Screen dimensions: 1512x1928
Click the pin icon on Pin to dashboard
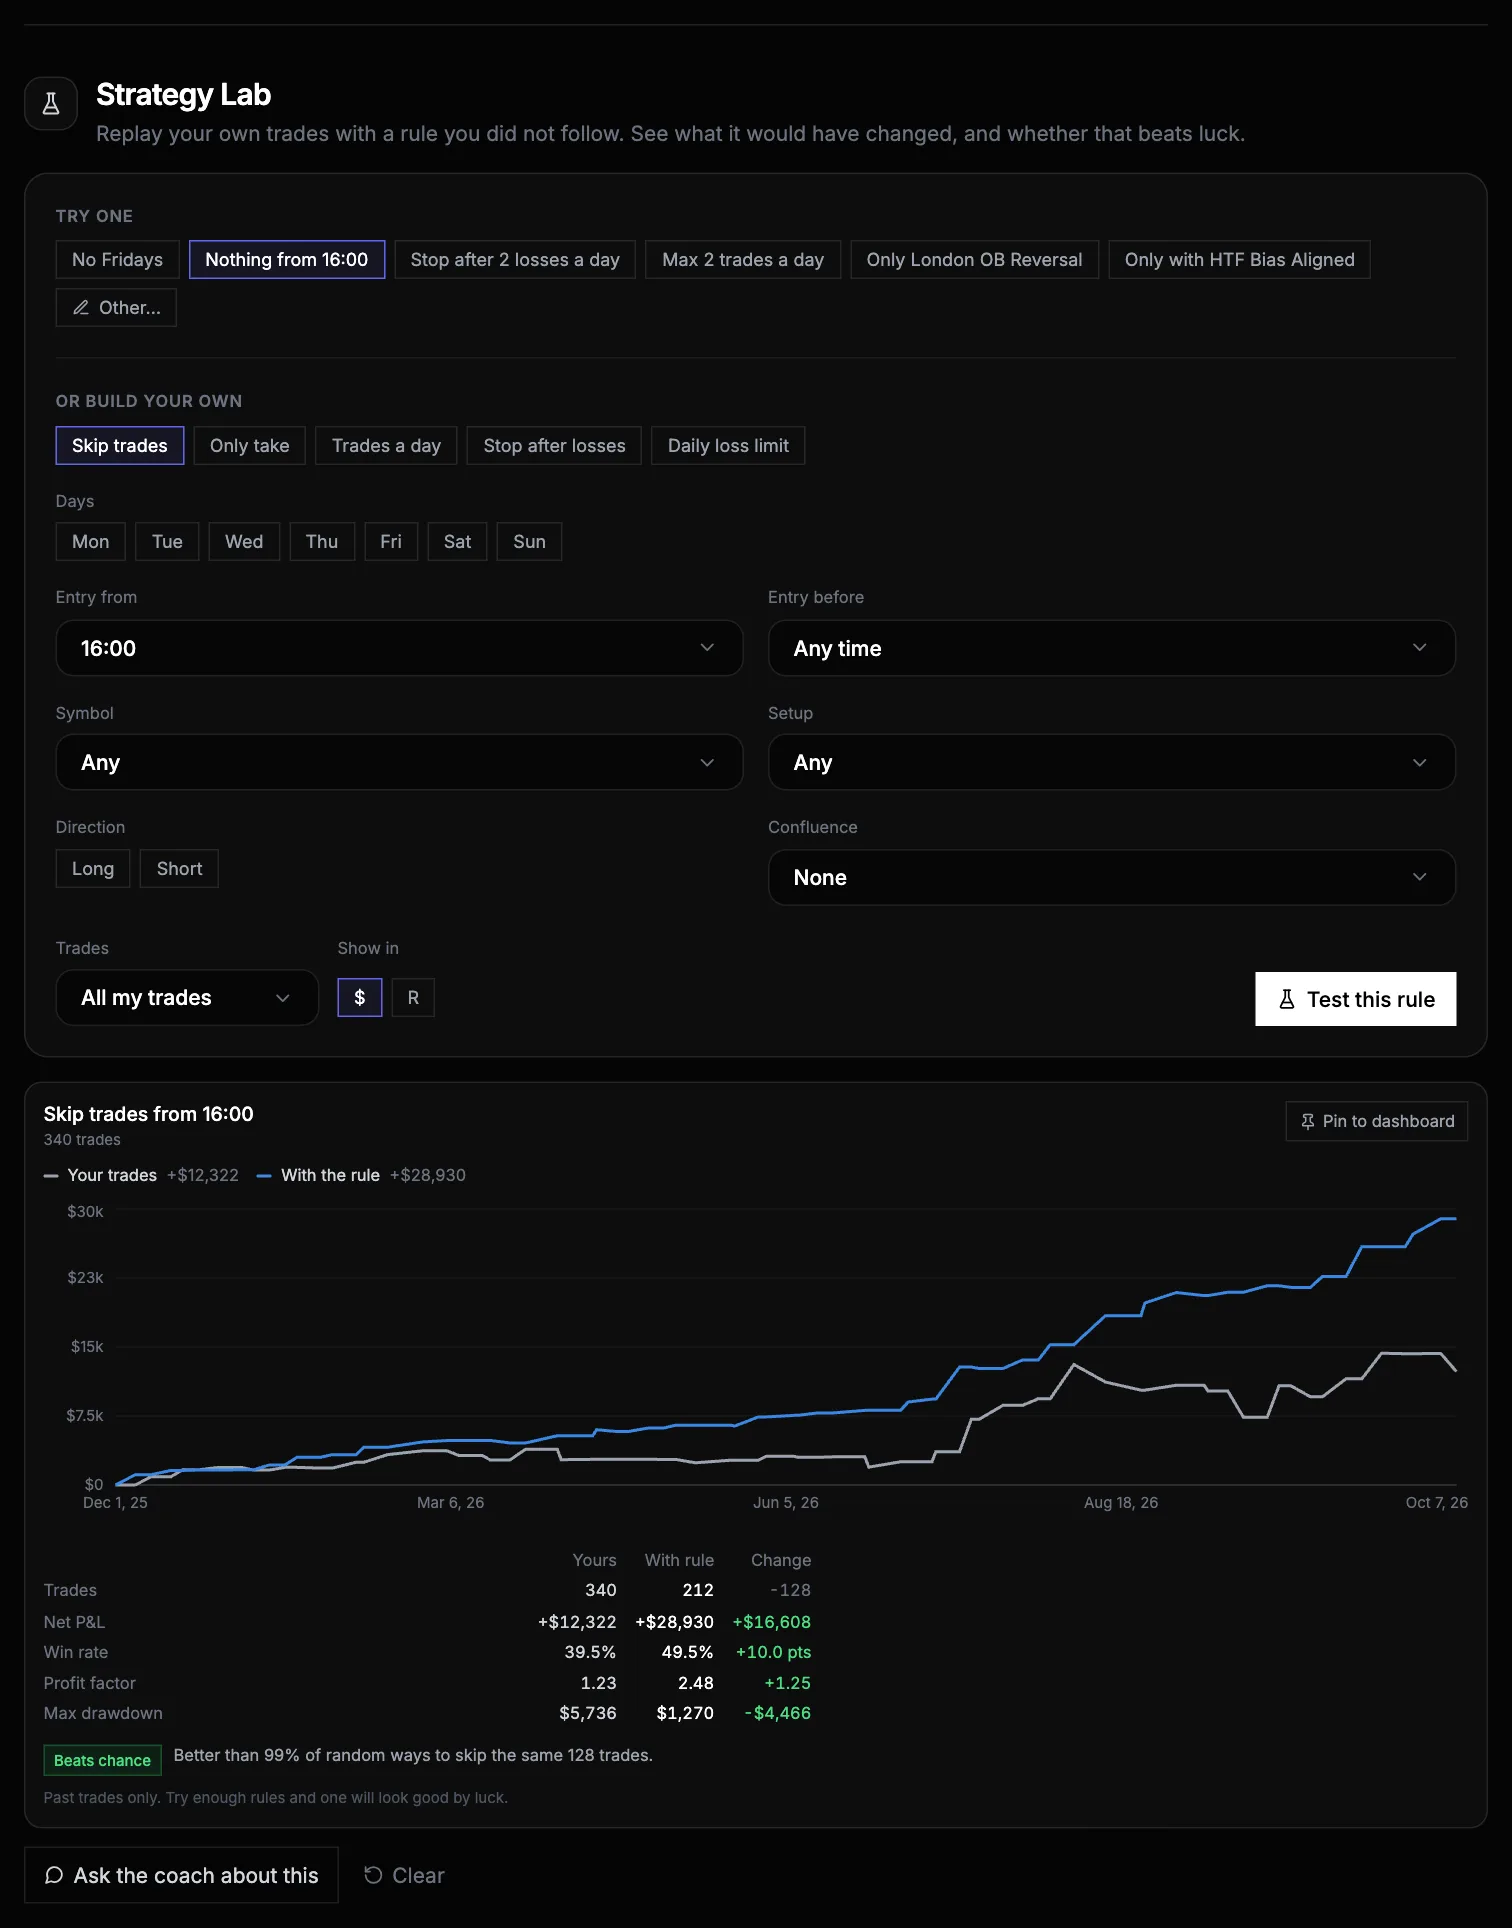1307,1122
